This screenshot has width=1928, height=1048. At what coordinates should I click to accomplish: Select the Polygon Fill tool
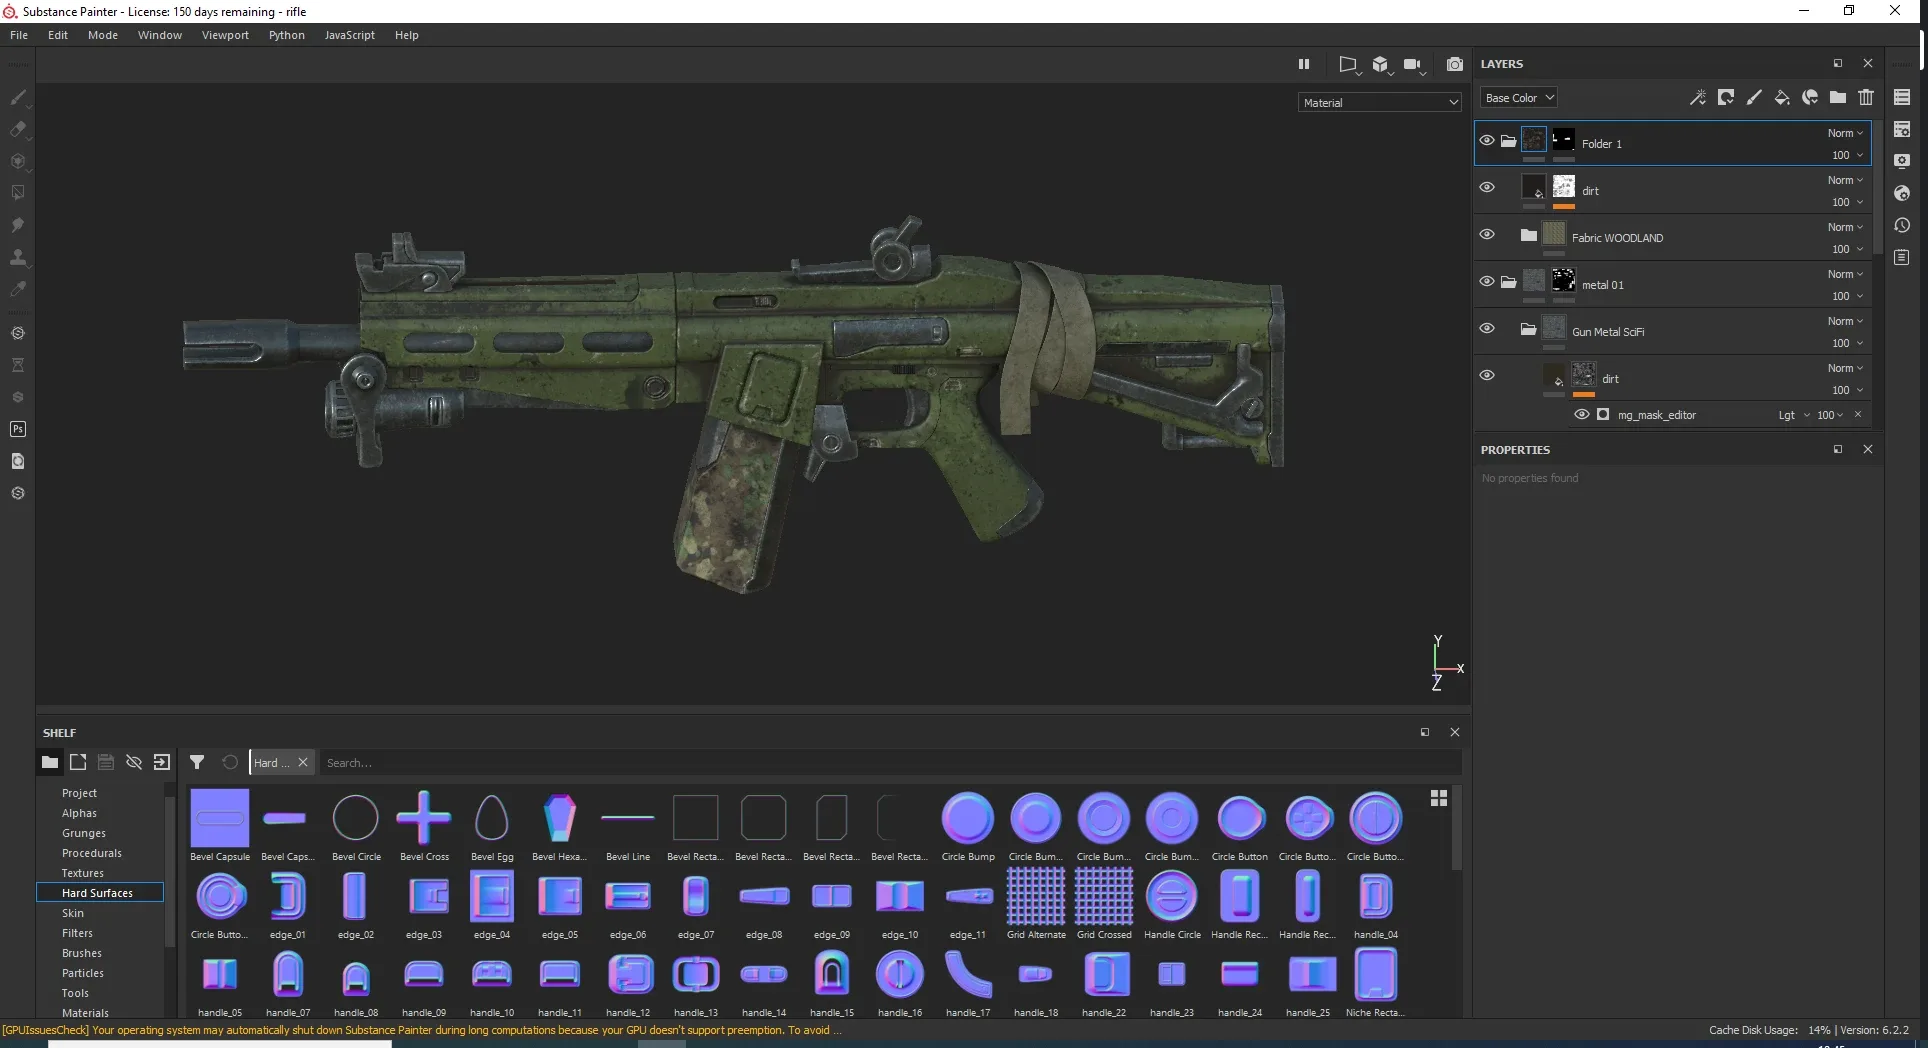point(18,192)
